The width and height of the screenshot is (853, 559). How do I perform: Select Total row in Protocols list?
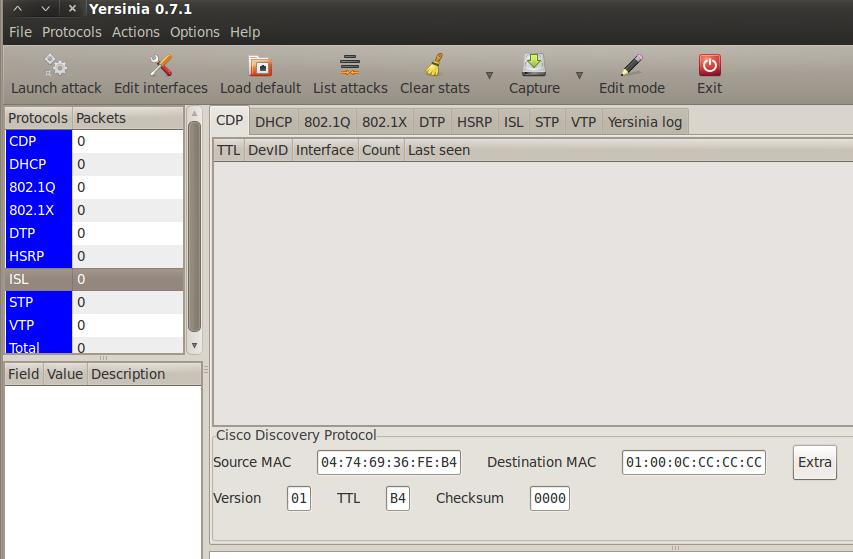(94, 346)
